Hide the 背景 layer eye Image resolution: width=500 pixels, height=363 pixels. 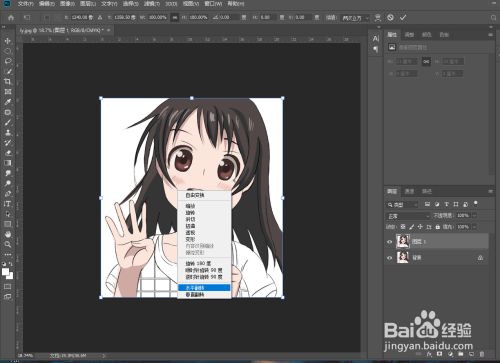[389, 258]
